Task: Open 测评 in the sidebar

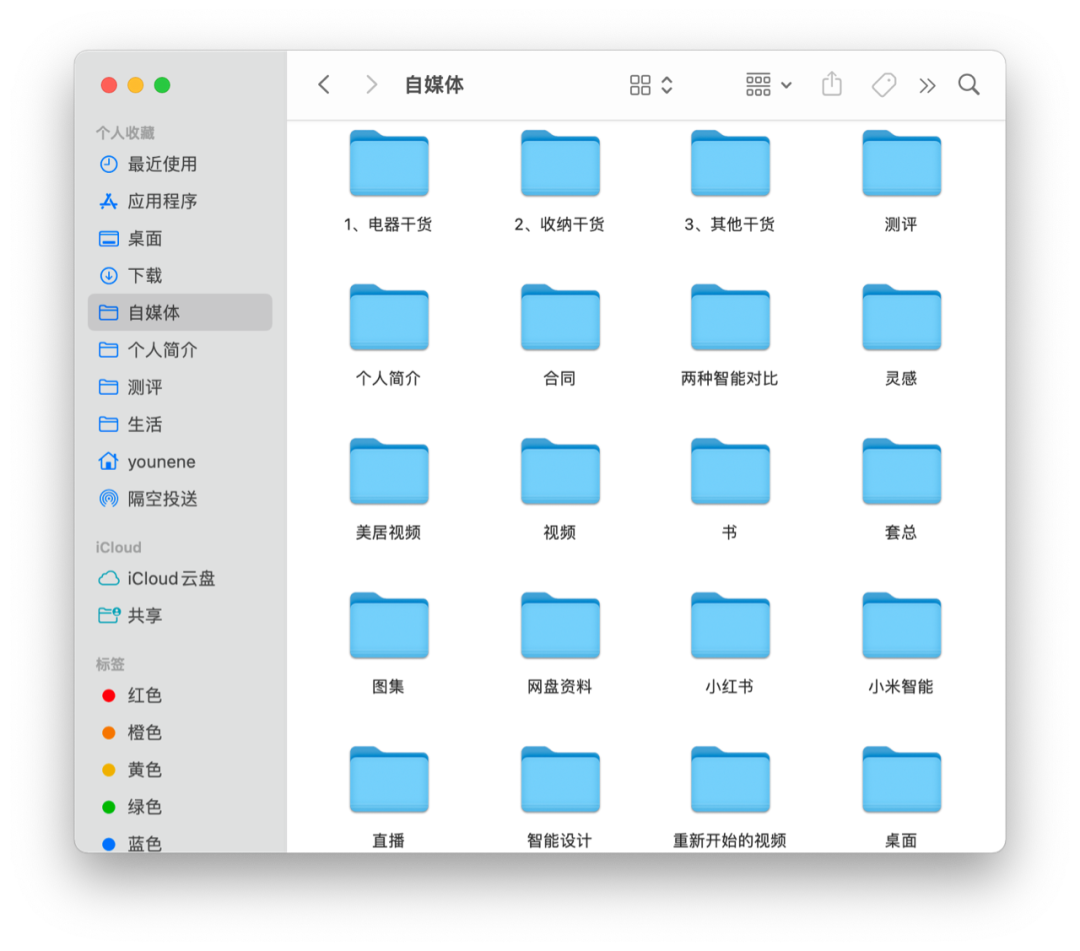Action: 180,387
